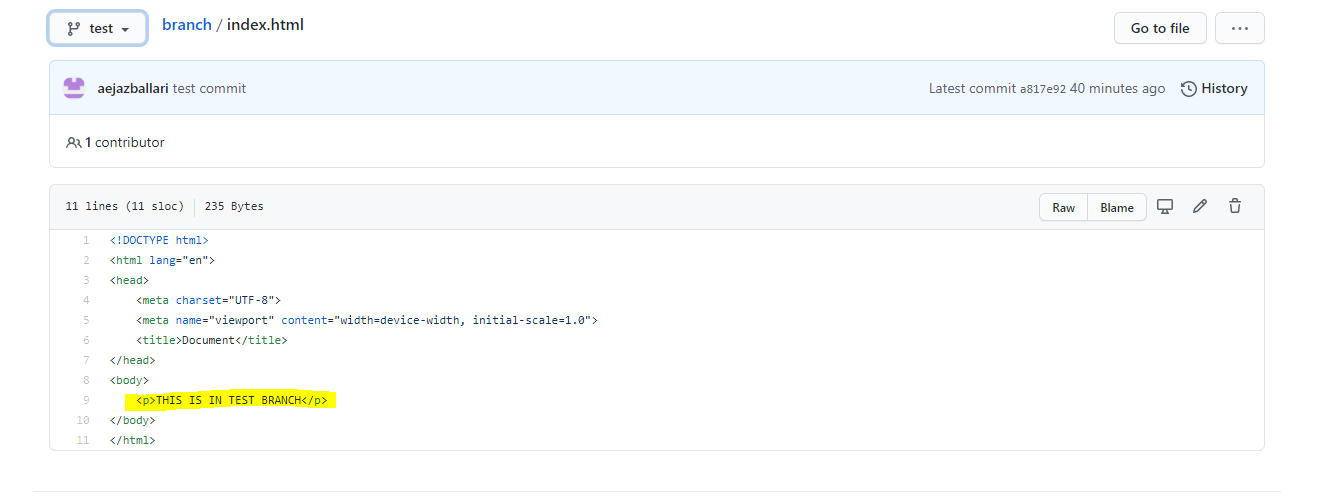1319x496 pixels.
Task: Click the Go to file button
Action: click(x=1160, y=28)
